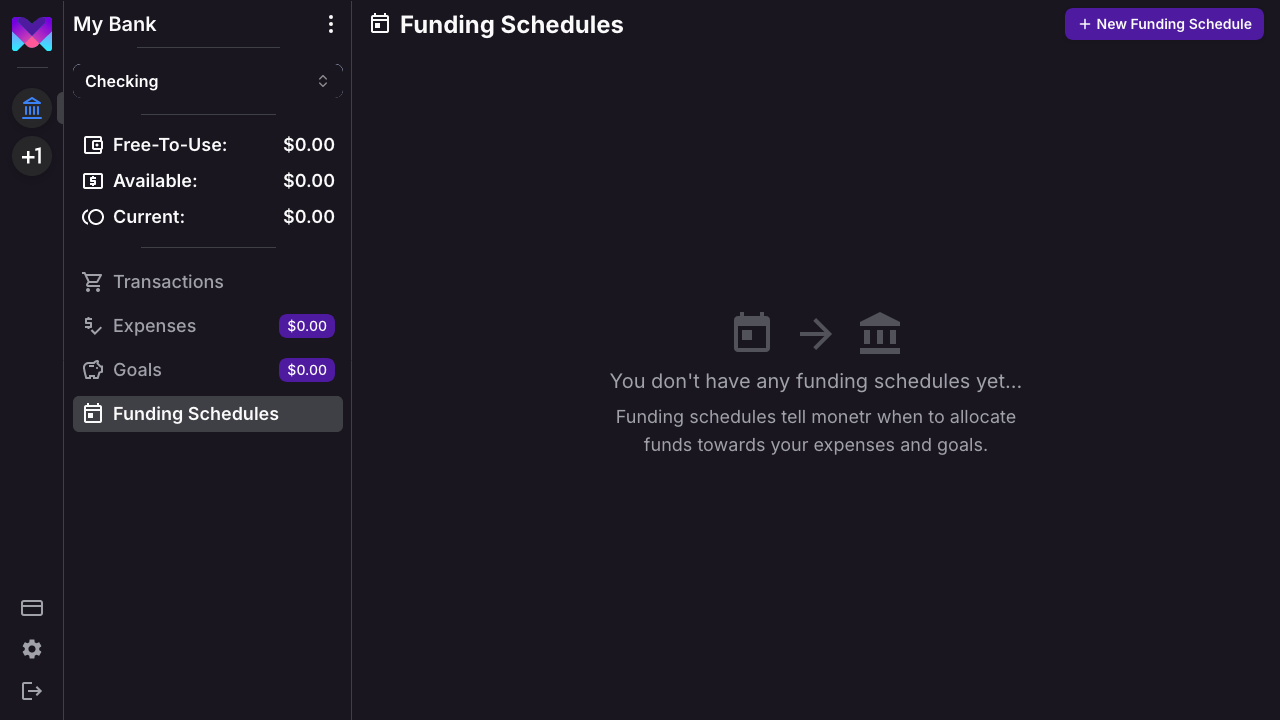The image size is (1280, 720).
Task: Click the monetr logo icon
Action: click(32, 34)
